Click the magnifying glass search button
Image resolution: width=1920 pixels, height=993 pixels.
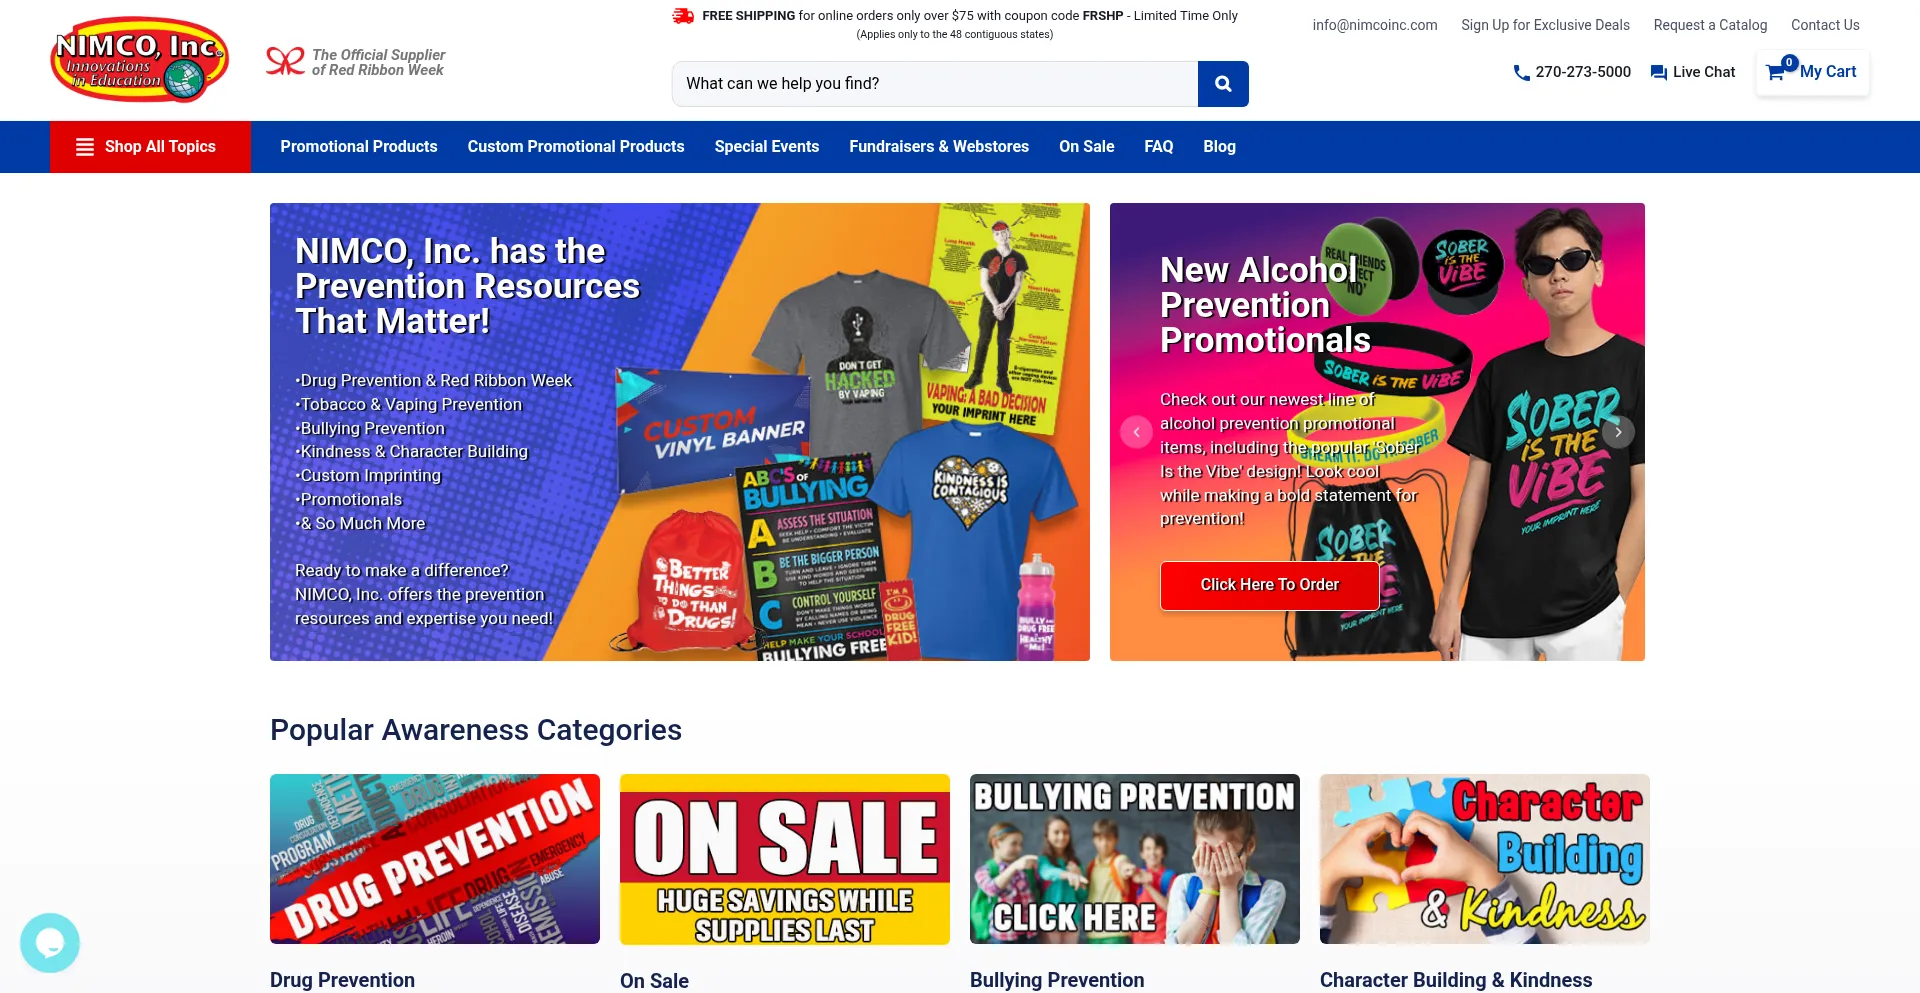point(1223,84)
